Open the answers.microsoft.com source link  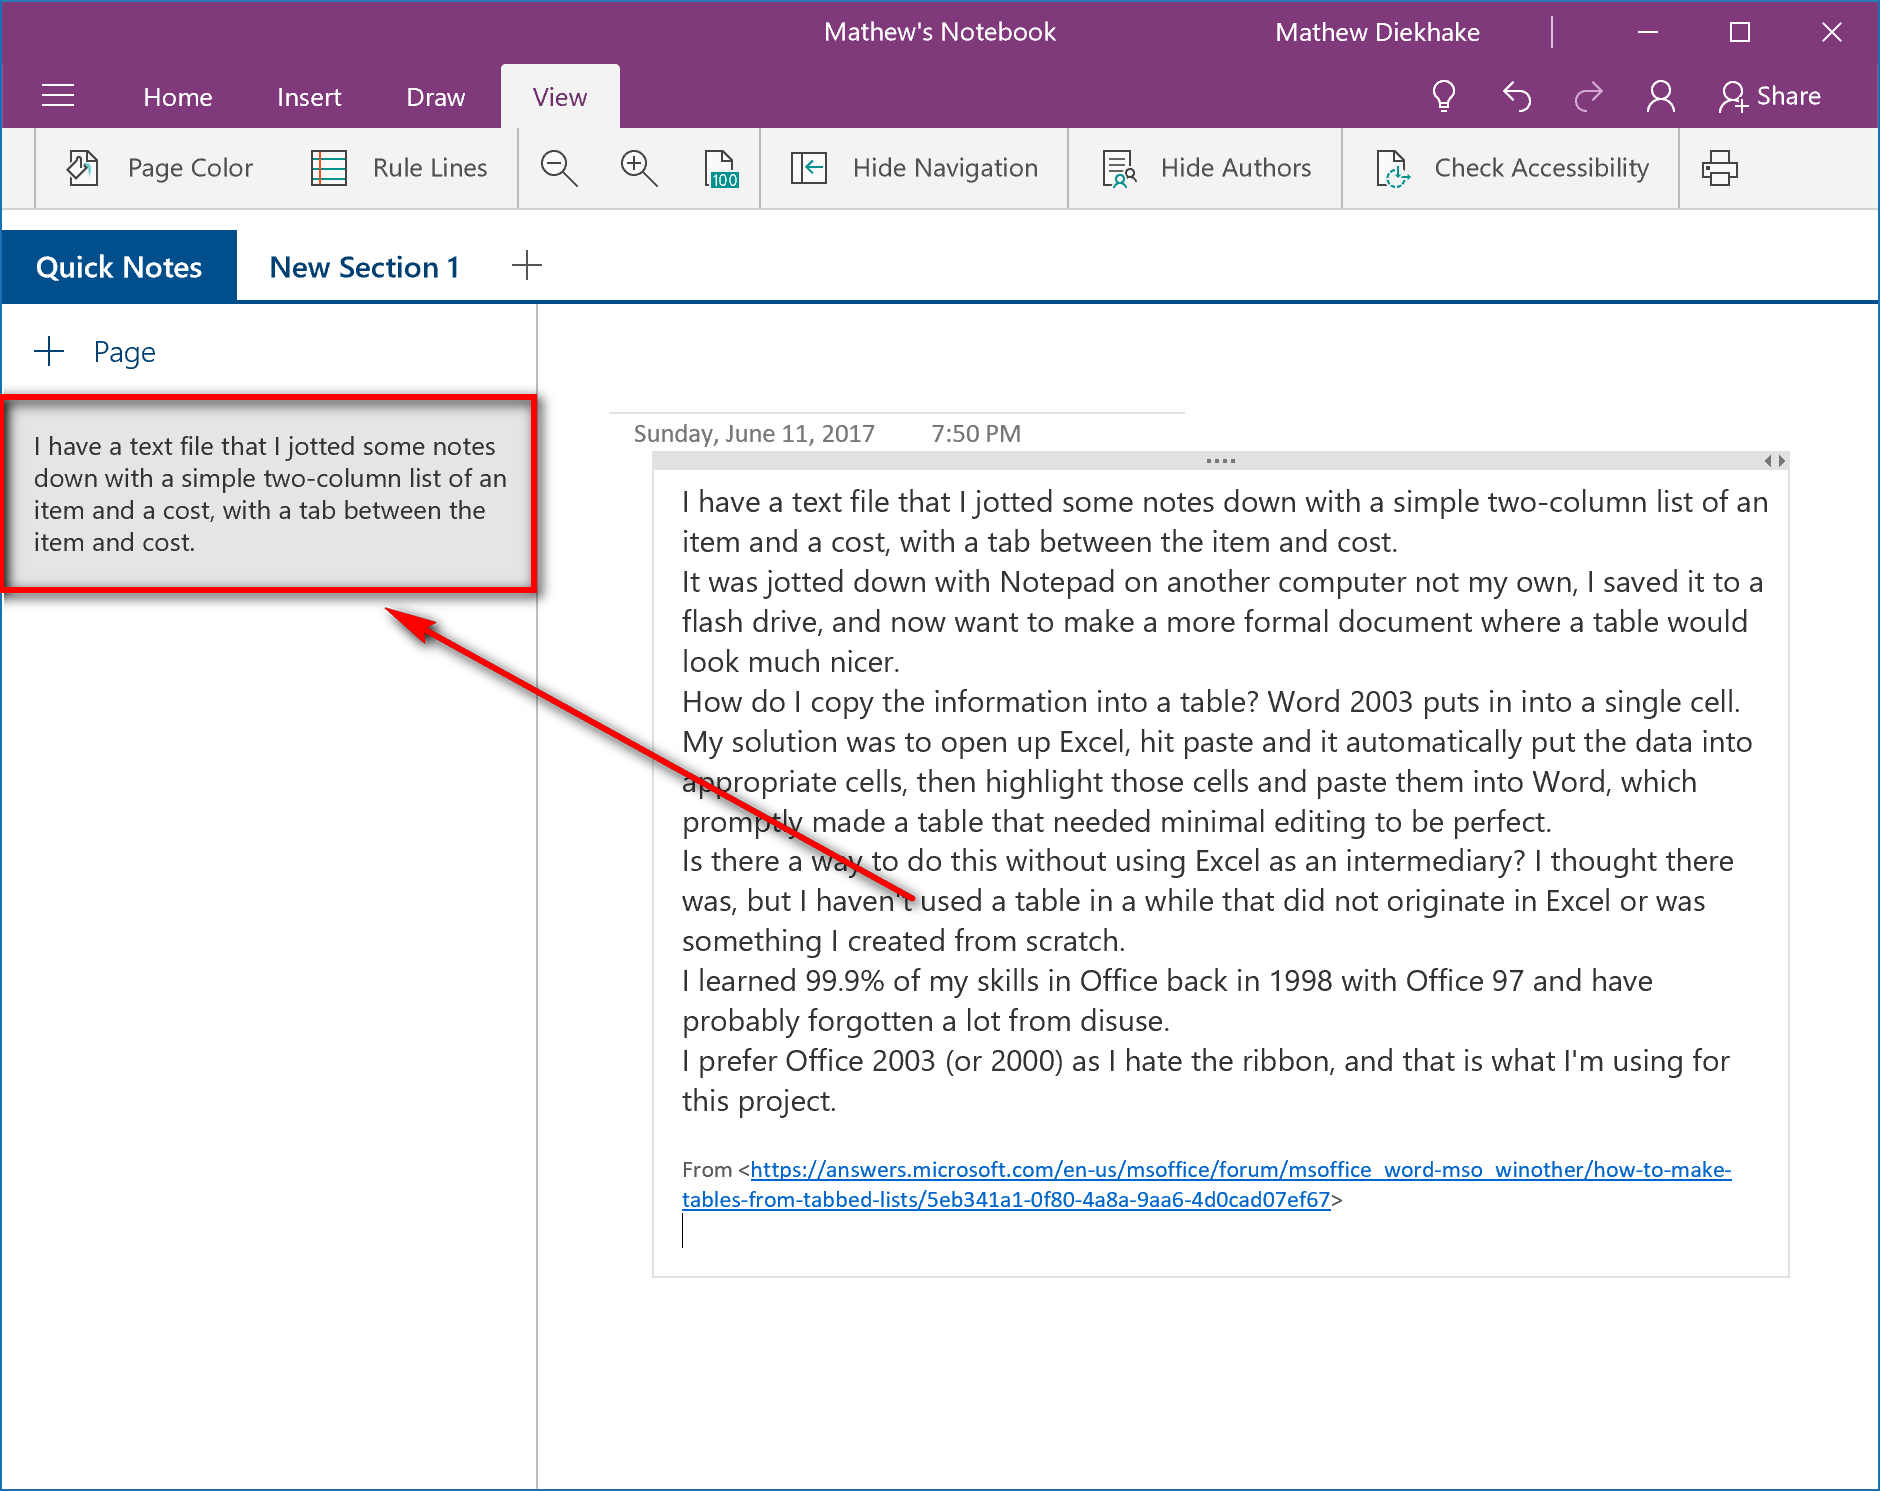click(1207, 1184)
